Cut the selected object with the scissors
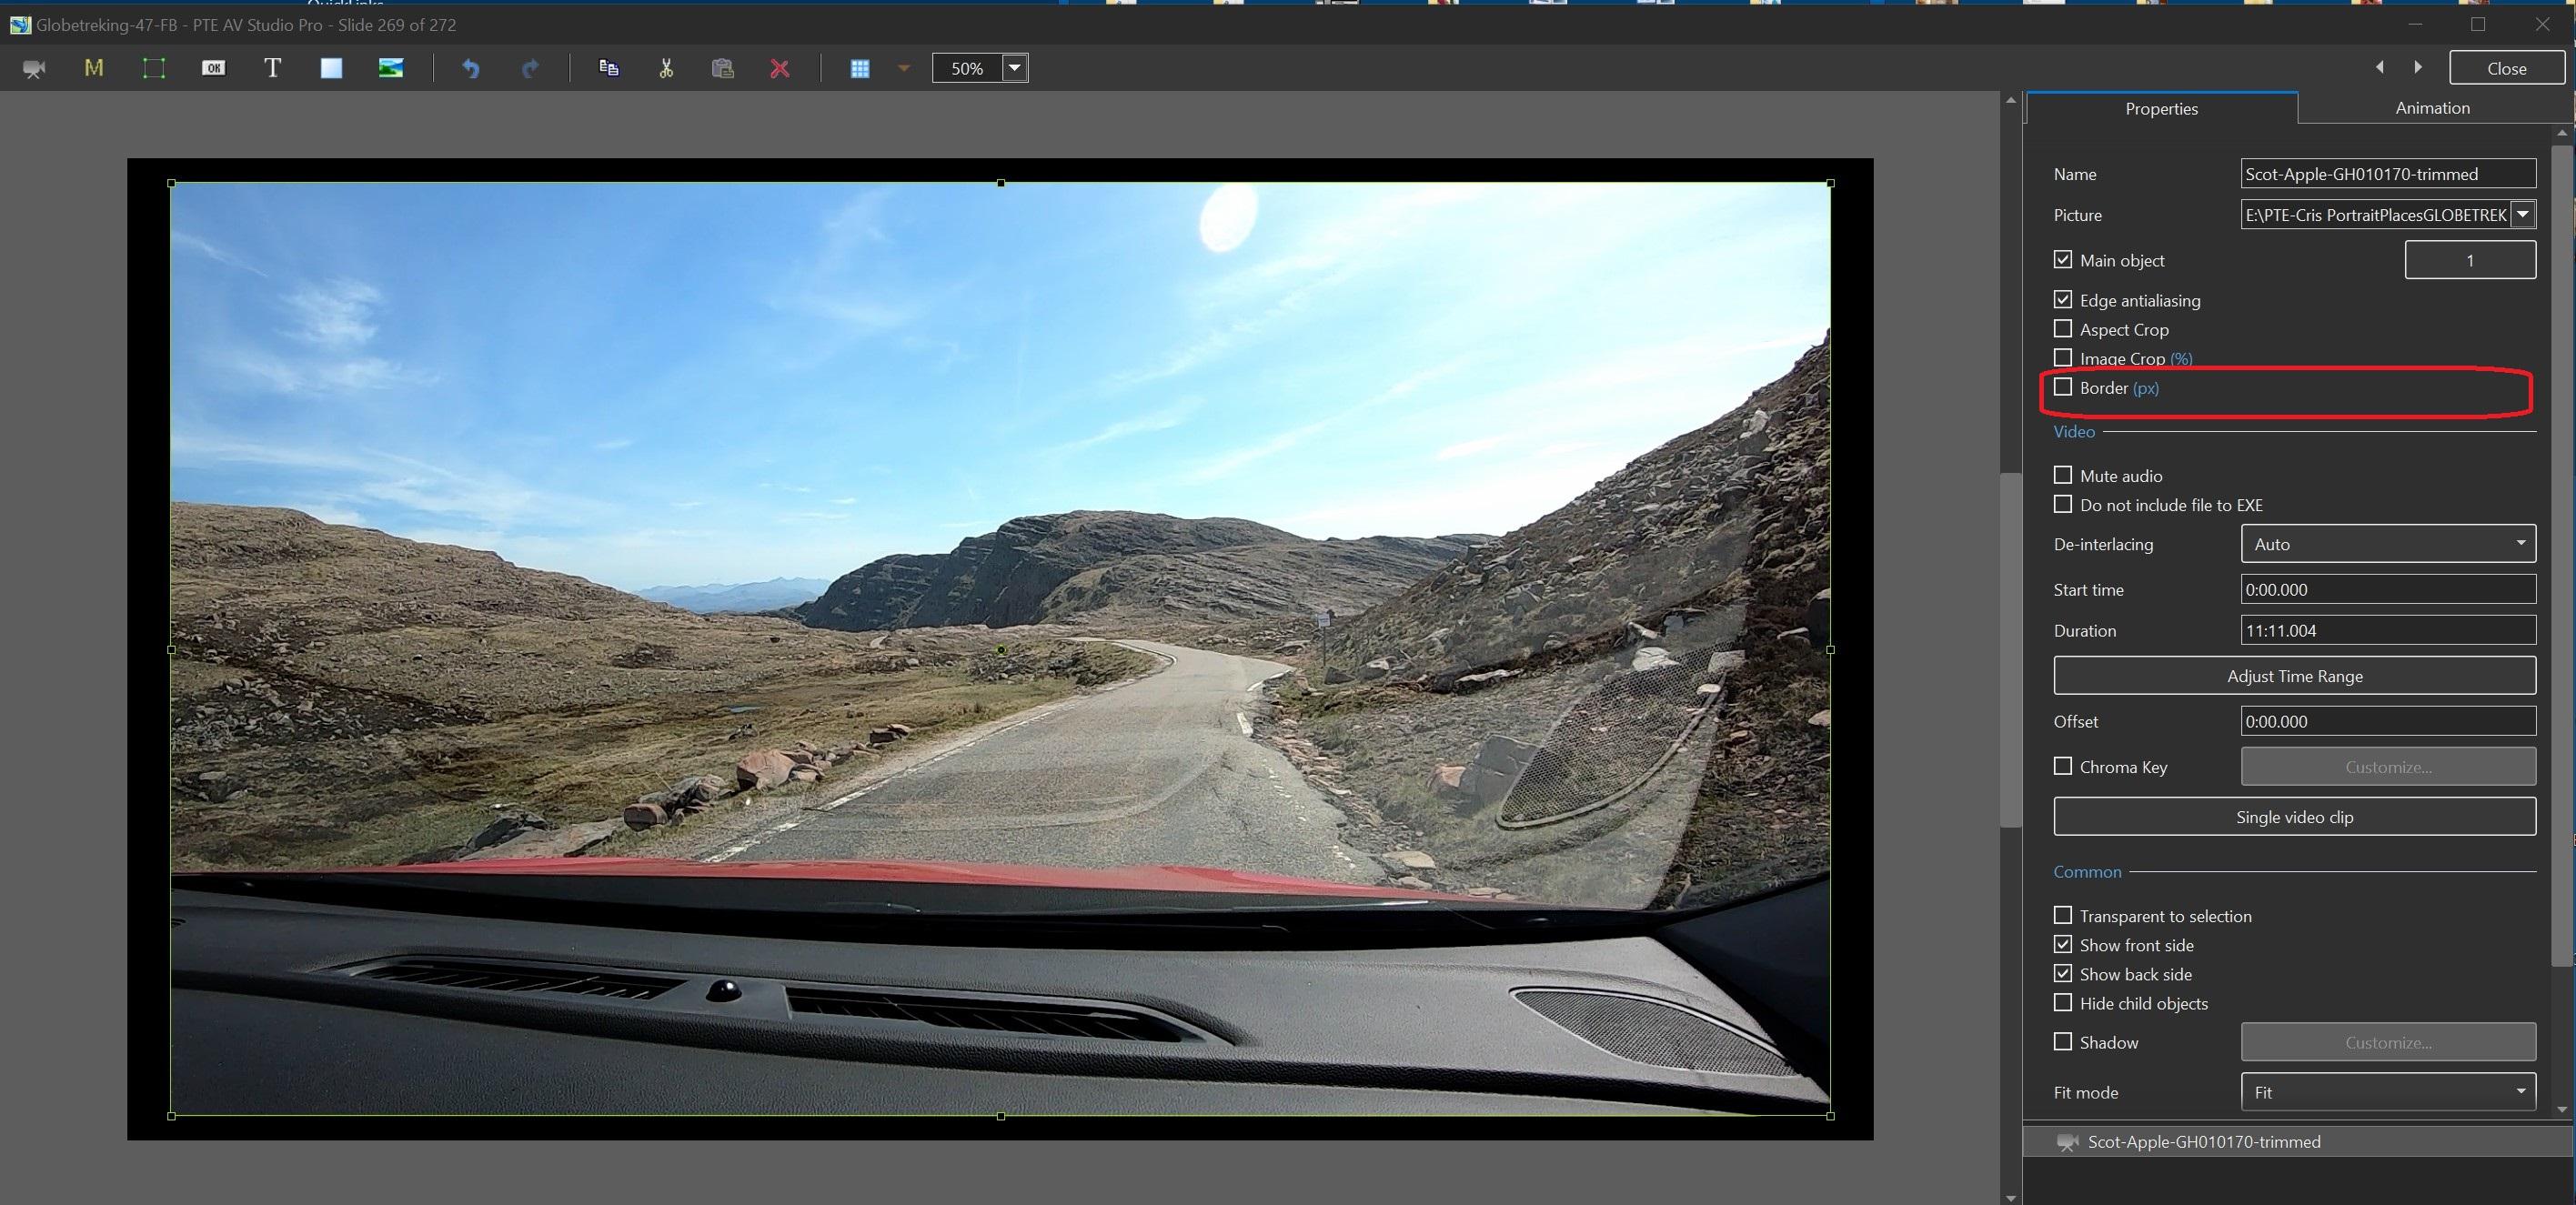This screenshot has width=2576, height=1205. pos(666,68)
